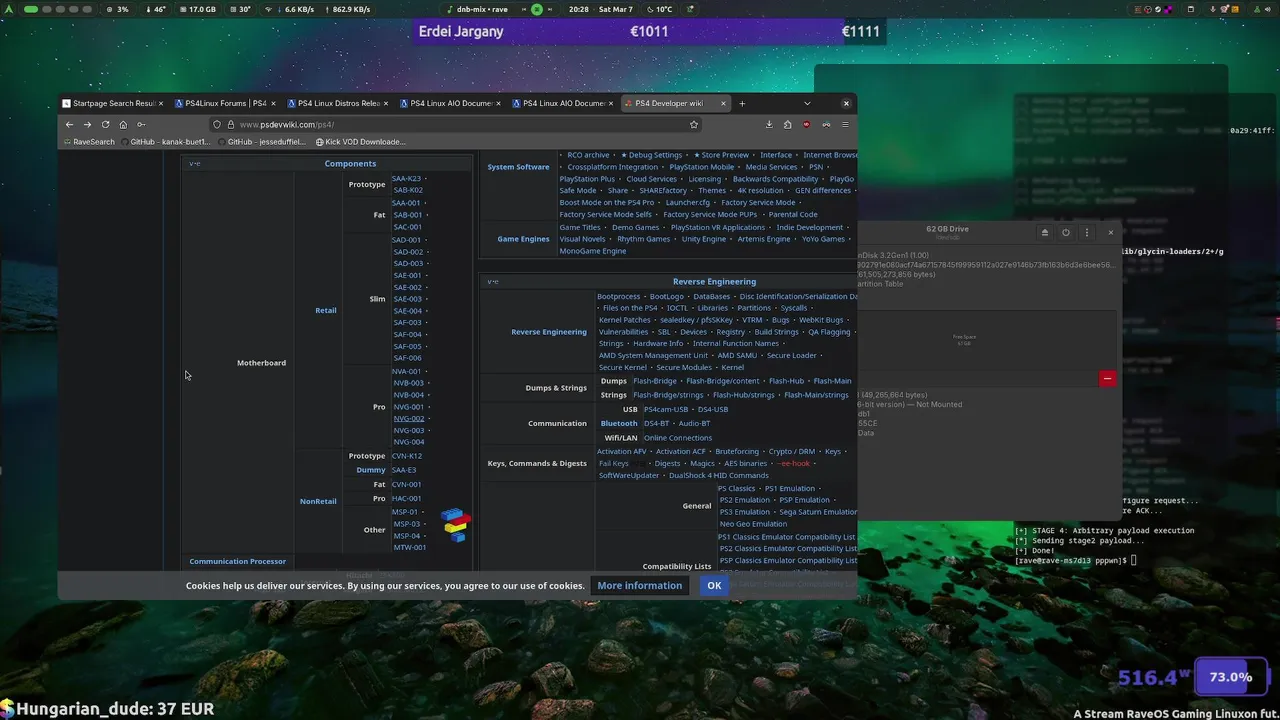Open the Firefox hamburger menu
This screenshot has width=1280, height=720.
(x=845, y=124)
